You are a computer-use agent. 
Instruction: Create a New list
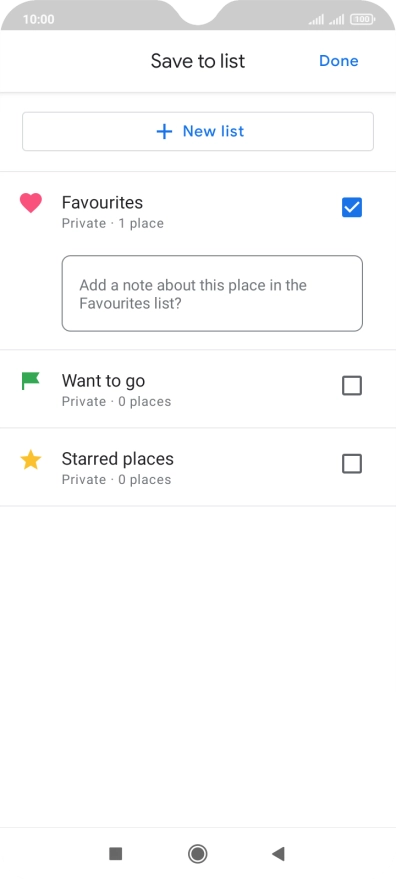198,132
